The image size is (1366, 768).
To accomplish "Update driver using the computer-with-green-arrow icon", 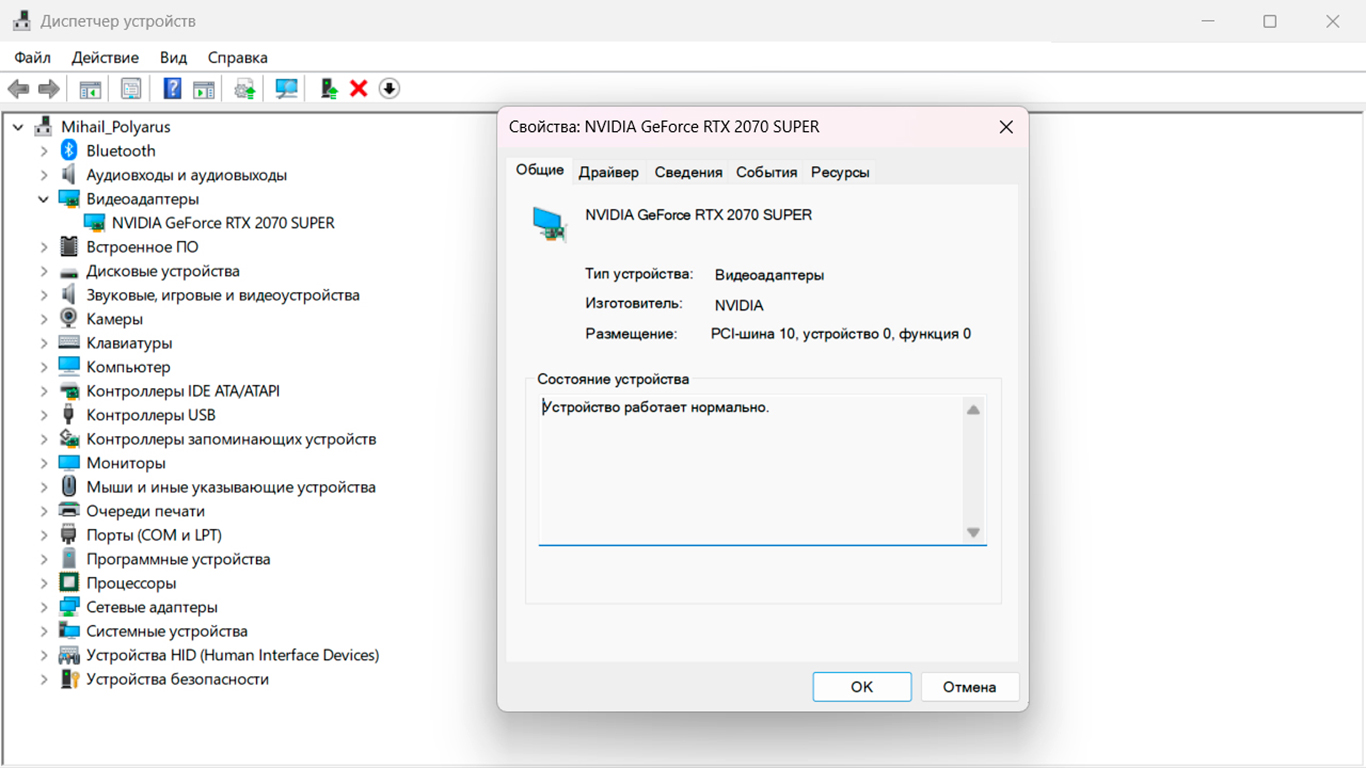I will pyautogui.click(x=329, y=89).
